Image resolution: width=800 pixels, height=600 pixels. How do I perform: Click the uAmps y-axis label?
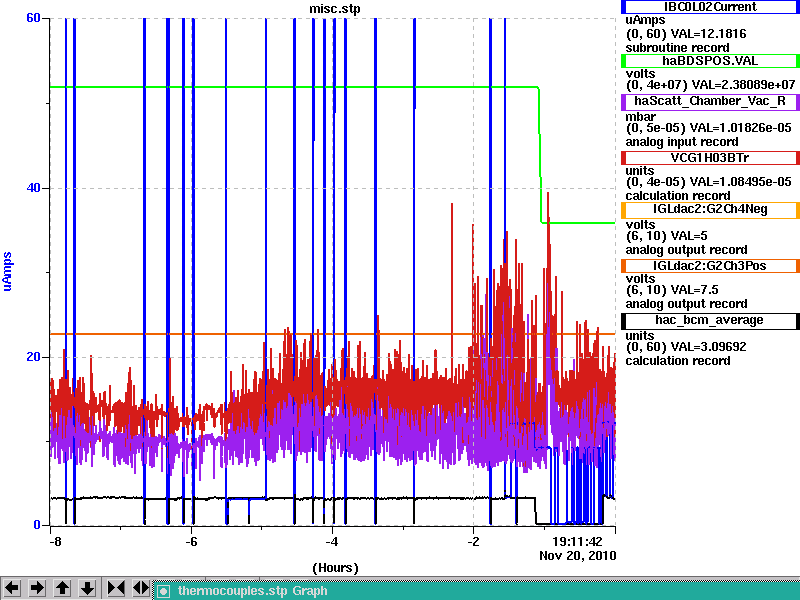point(7,271)
